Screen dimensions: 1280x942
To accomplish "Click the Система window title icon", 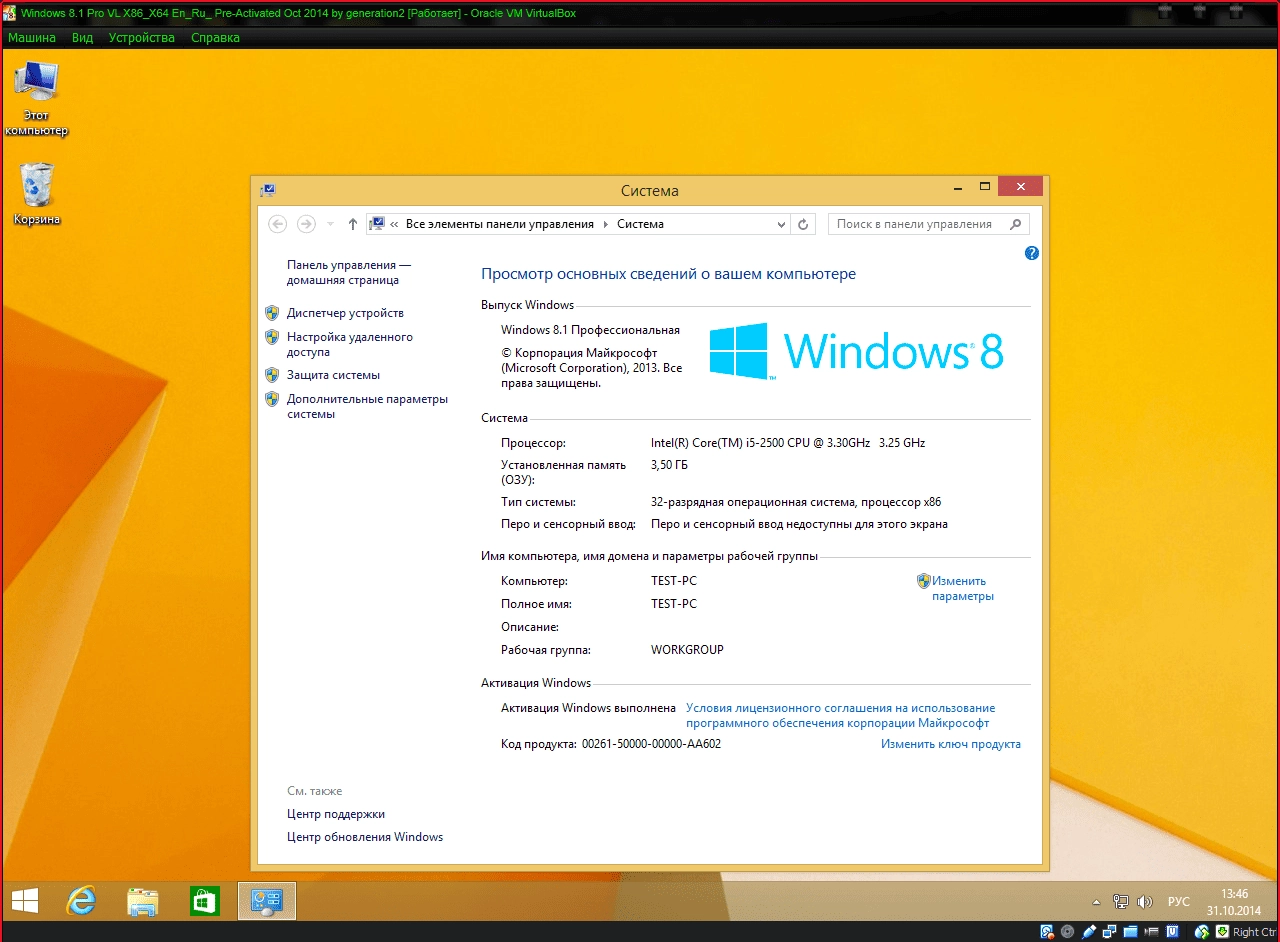I will point(268,190).
